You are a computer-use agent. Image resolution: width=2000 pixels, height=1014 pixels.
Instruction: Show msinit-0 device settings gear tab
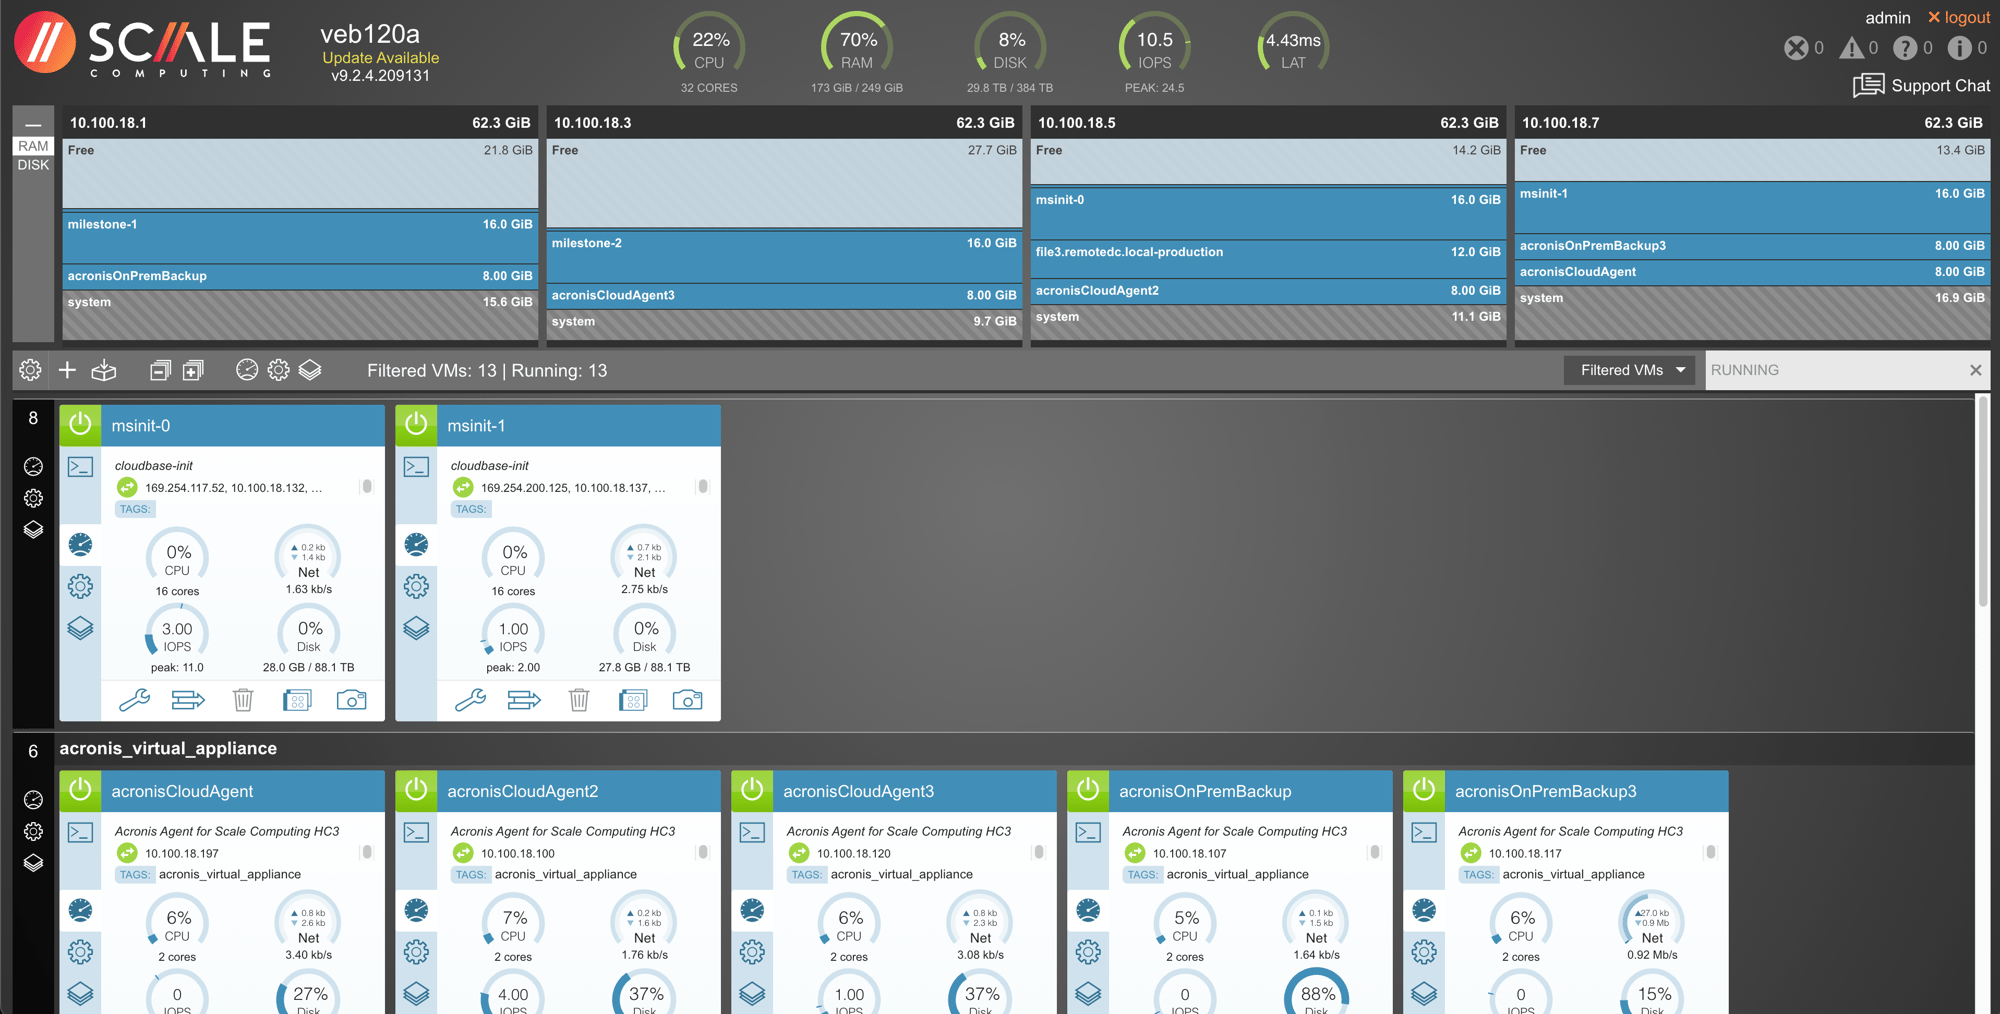[80, 586]
